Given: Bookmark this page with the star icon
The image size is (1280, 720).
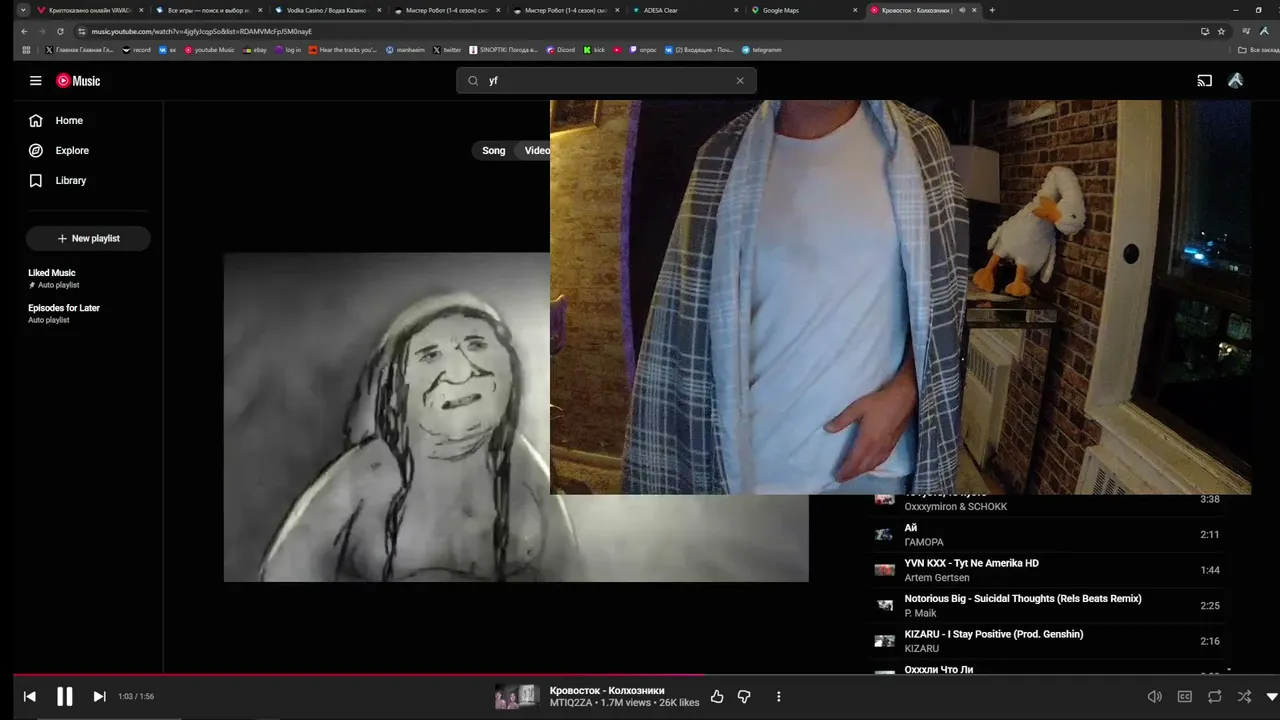Looking at the screenshot, I should [x=1221, y=31].
